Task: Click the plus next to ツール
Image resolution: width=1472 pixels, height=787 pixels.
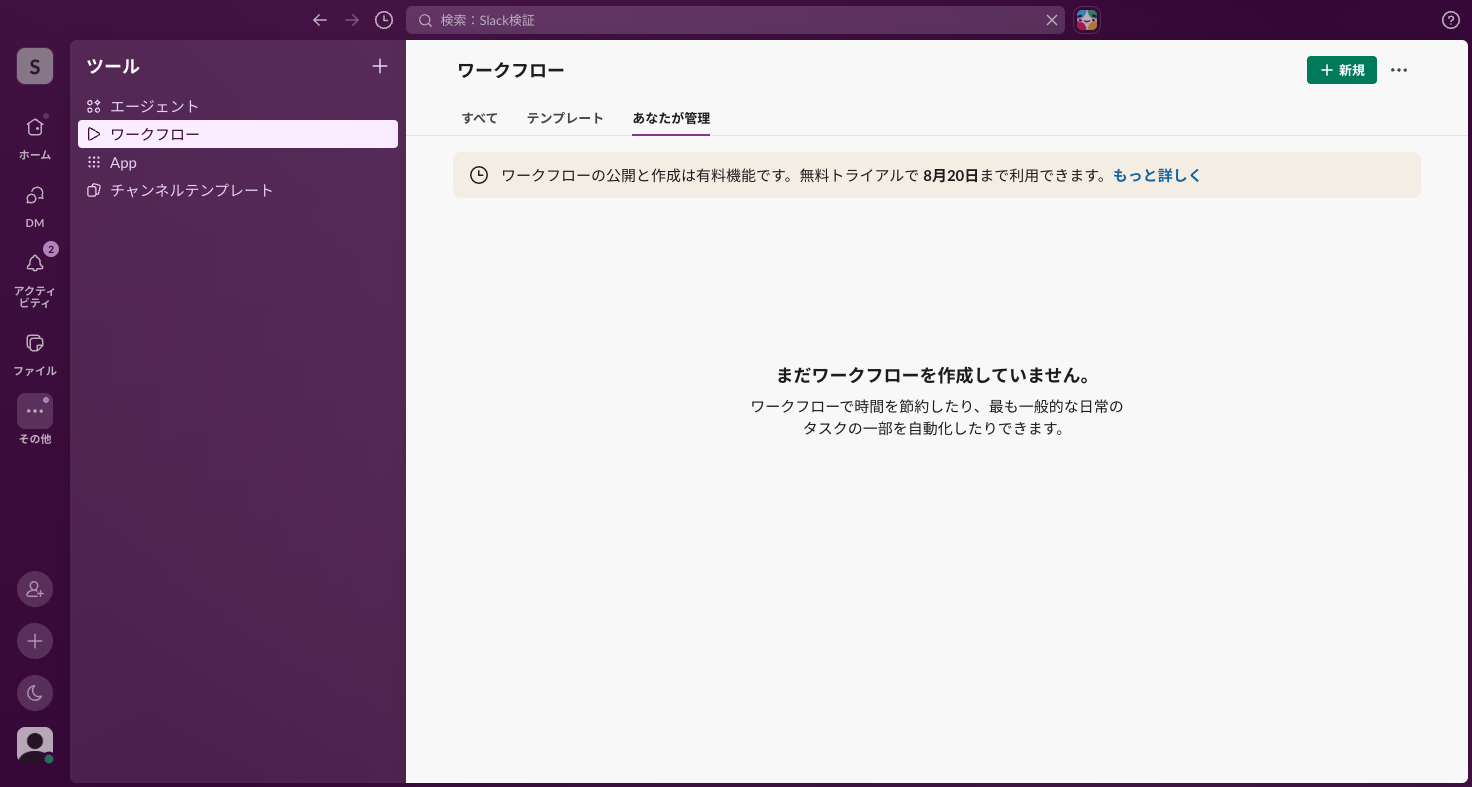Action: click(380, 66)
